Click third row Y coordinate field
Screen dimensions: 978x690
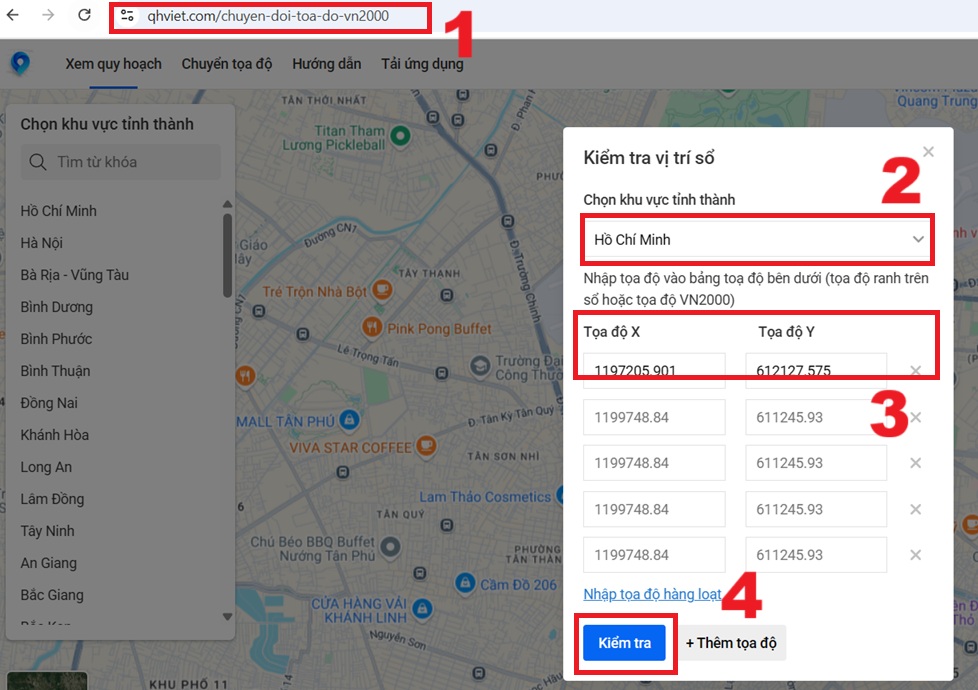[816, 463]
